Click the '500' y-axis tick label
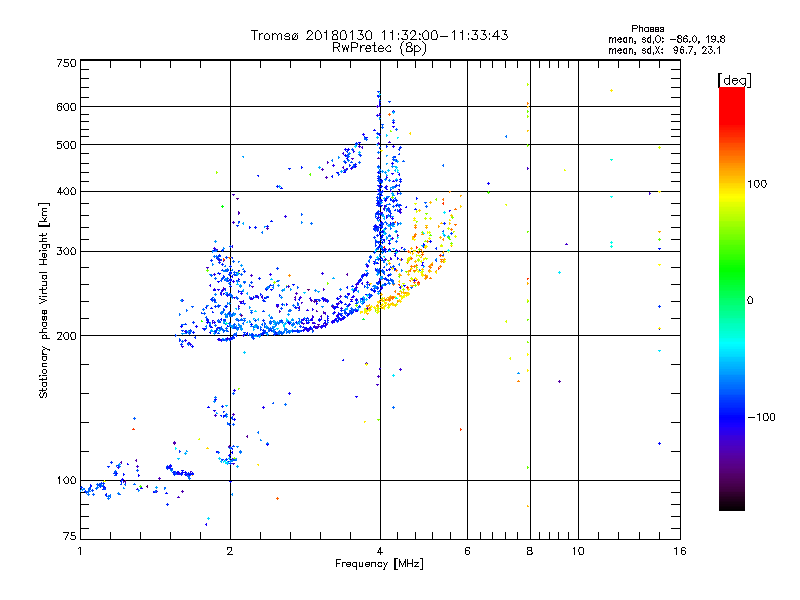The width and height of the screenshot is (800, 600). (66, 145)
